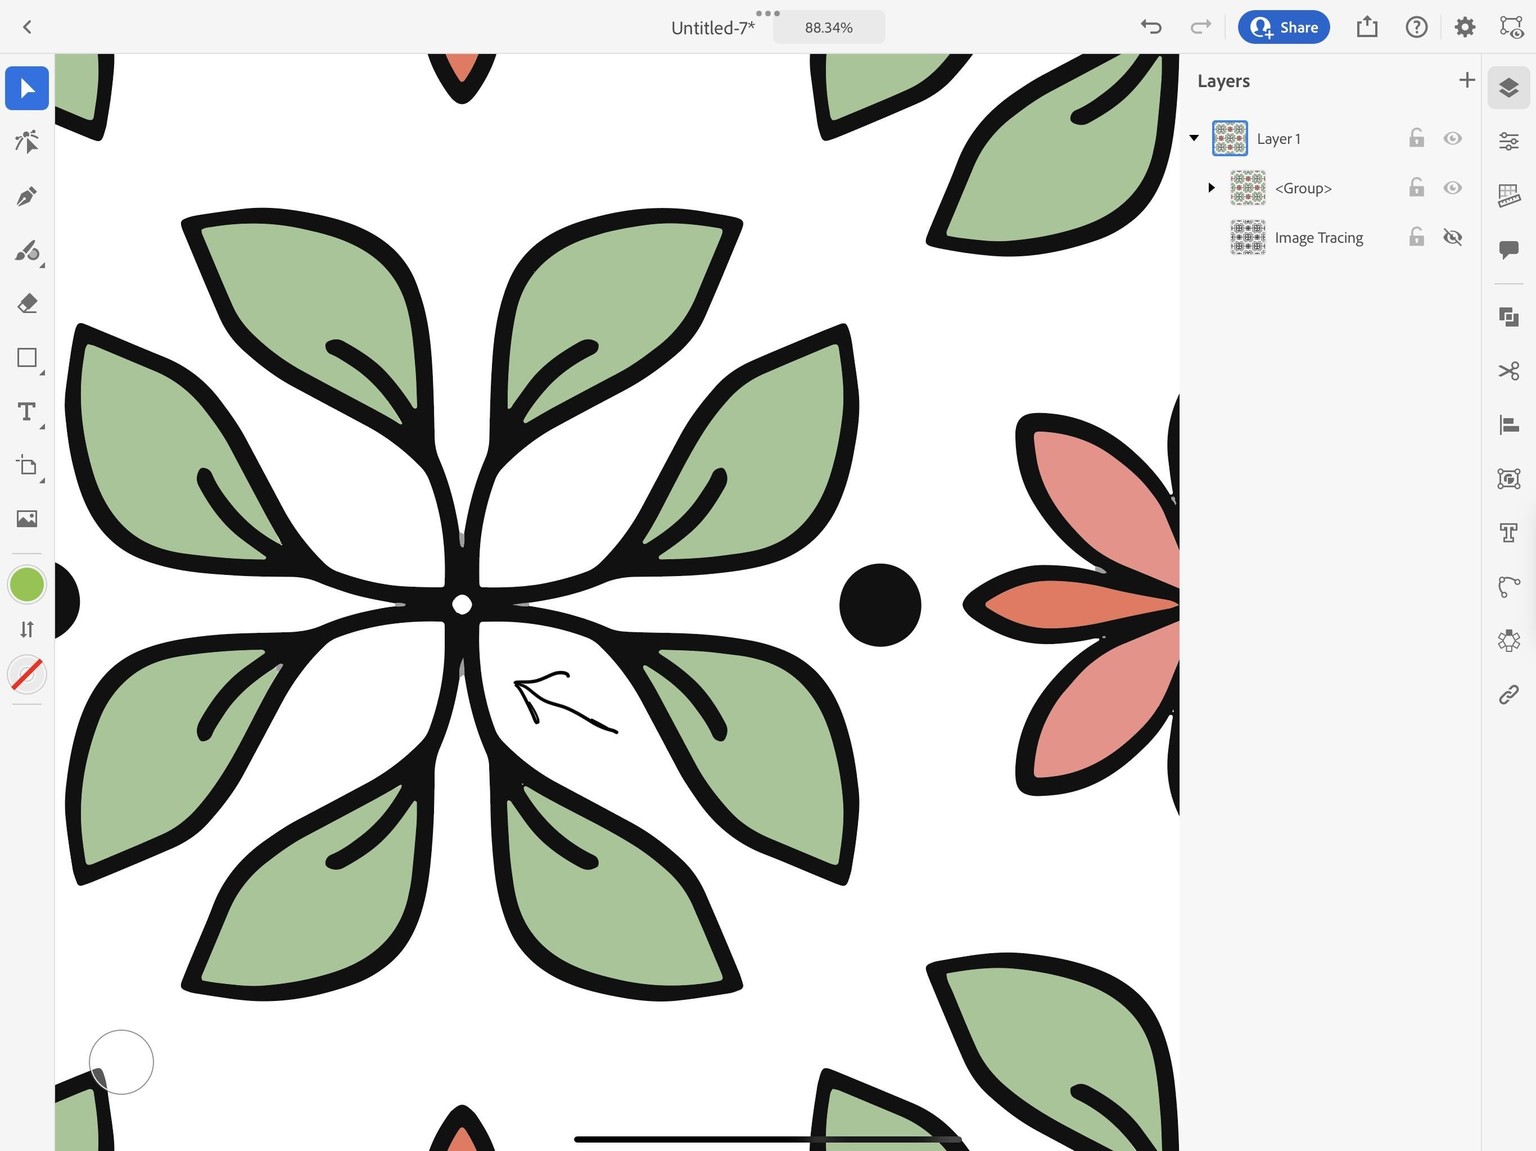Image resolution: width=1536 pixels, height=1151 pixels.
Task: Redo the last action
Action: tap(1201, 27)
